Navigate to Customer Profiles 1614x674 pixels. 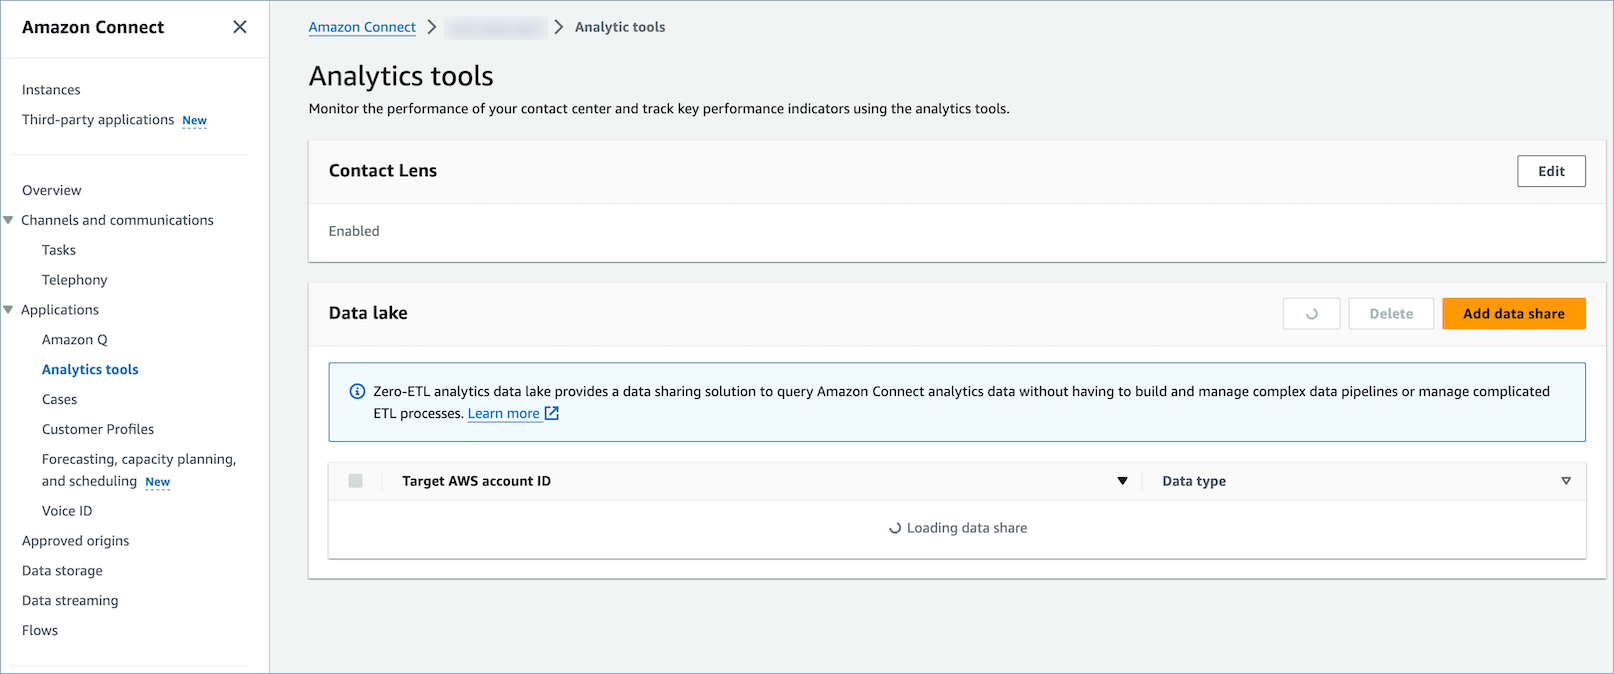pos(98,429)
